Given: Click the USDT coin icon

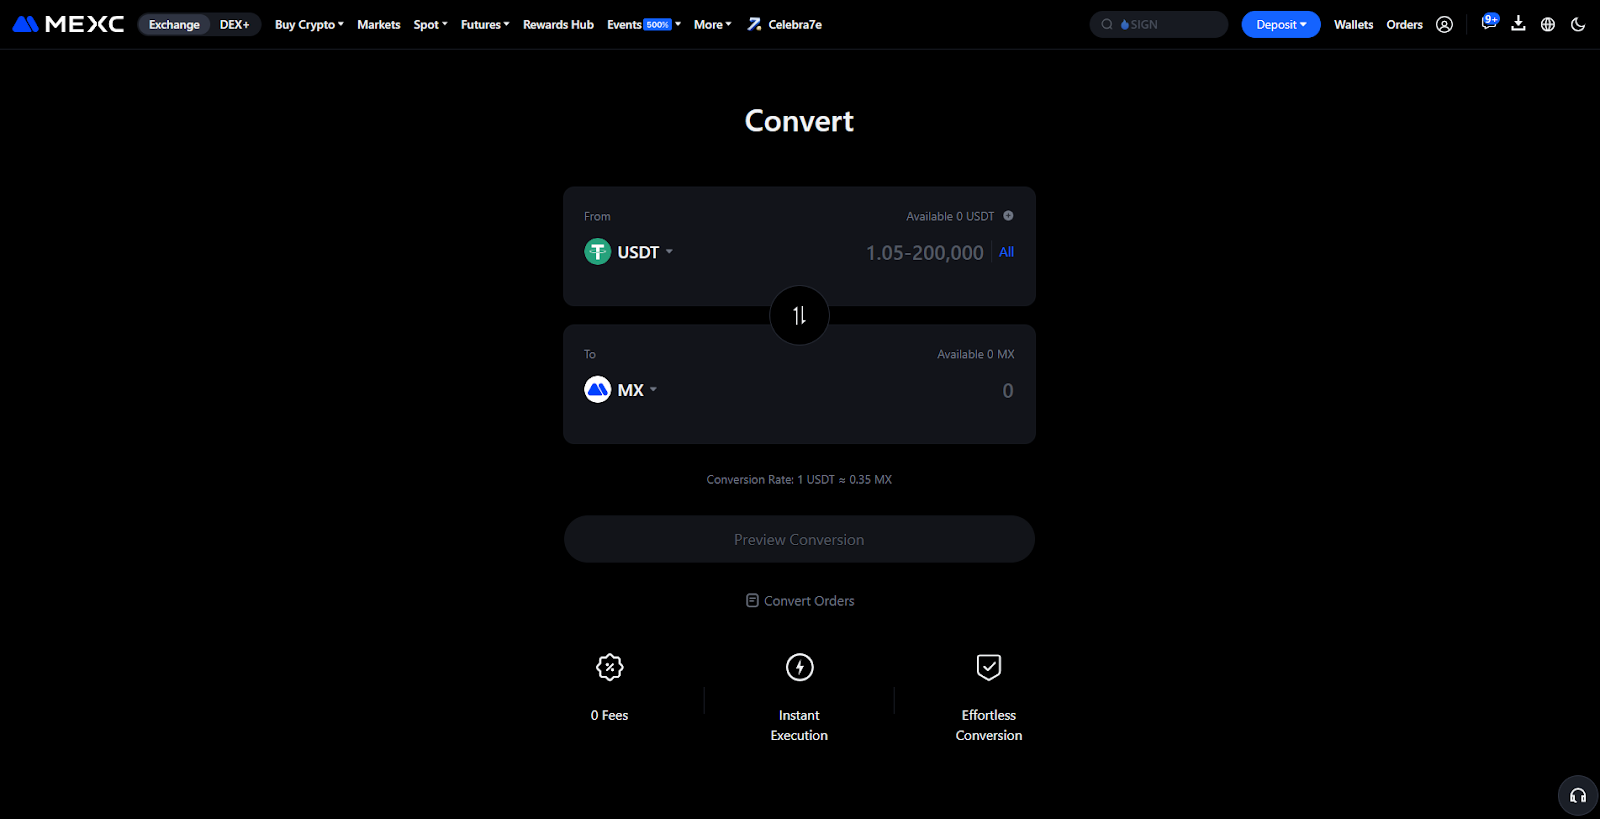Looking at the screenshot, I should [x=597, y=252].
